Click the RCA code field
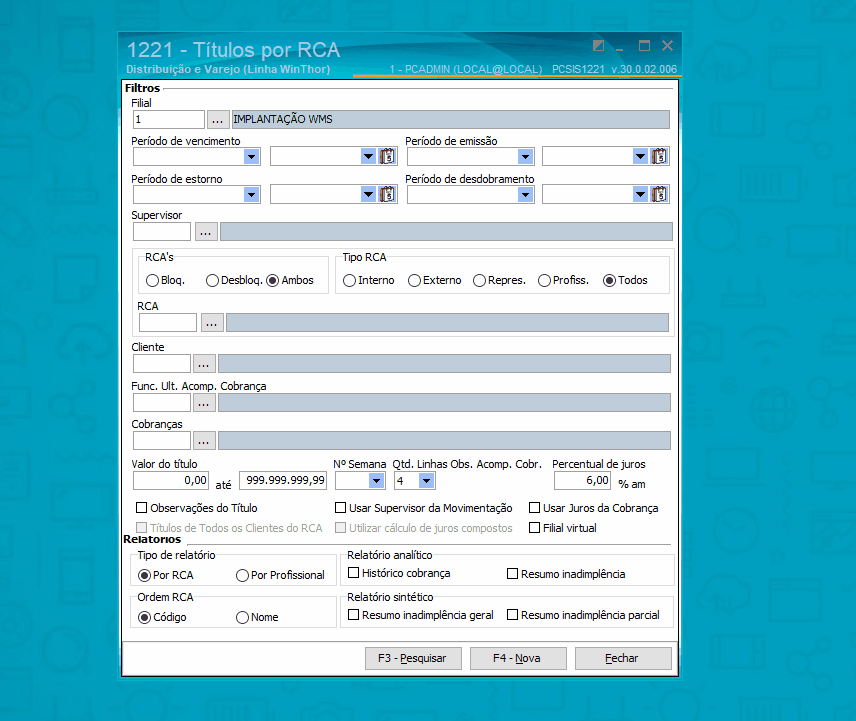 pos(168,323)
